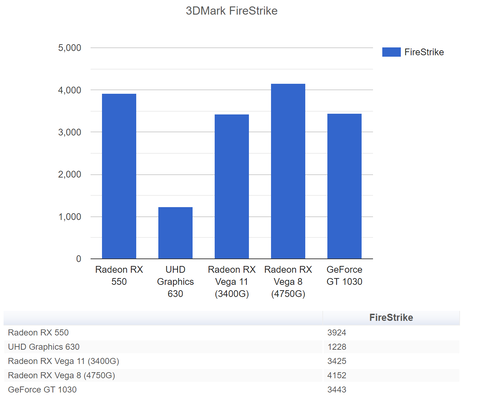Click the score value 3425
Image resolution: width=480 pixels, height=400 pixels.
pyautogui.click(x=337, y=361)
